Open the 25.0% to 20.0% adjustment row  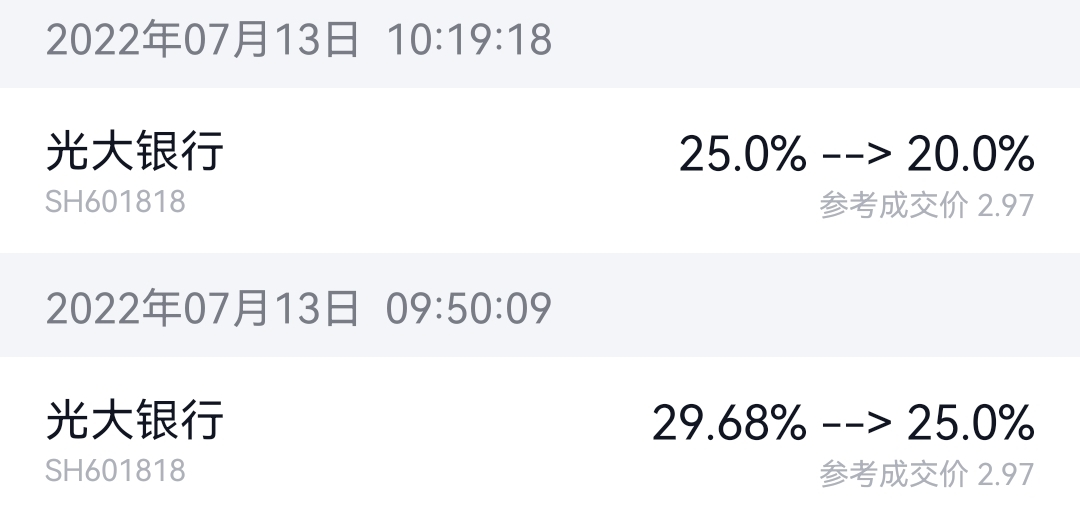pyautogui.click(x=540, y=170)
